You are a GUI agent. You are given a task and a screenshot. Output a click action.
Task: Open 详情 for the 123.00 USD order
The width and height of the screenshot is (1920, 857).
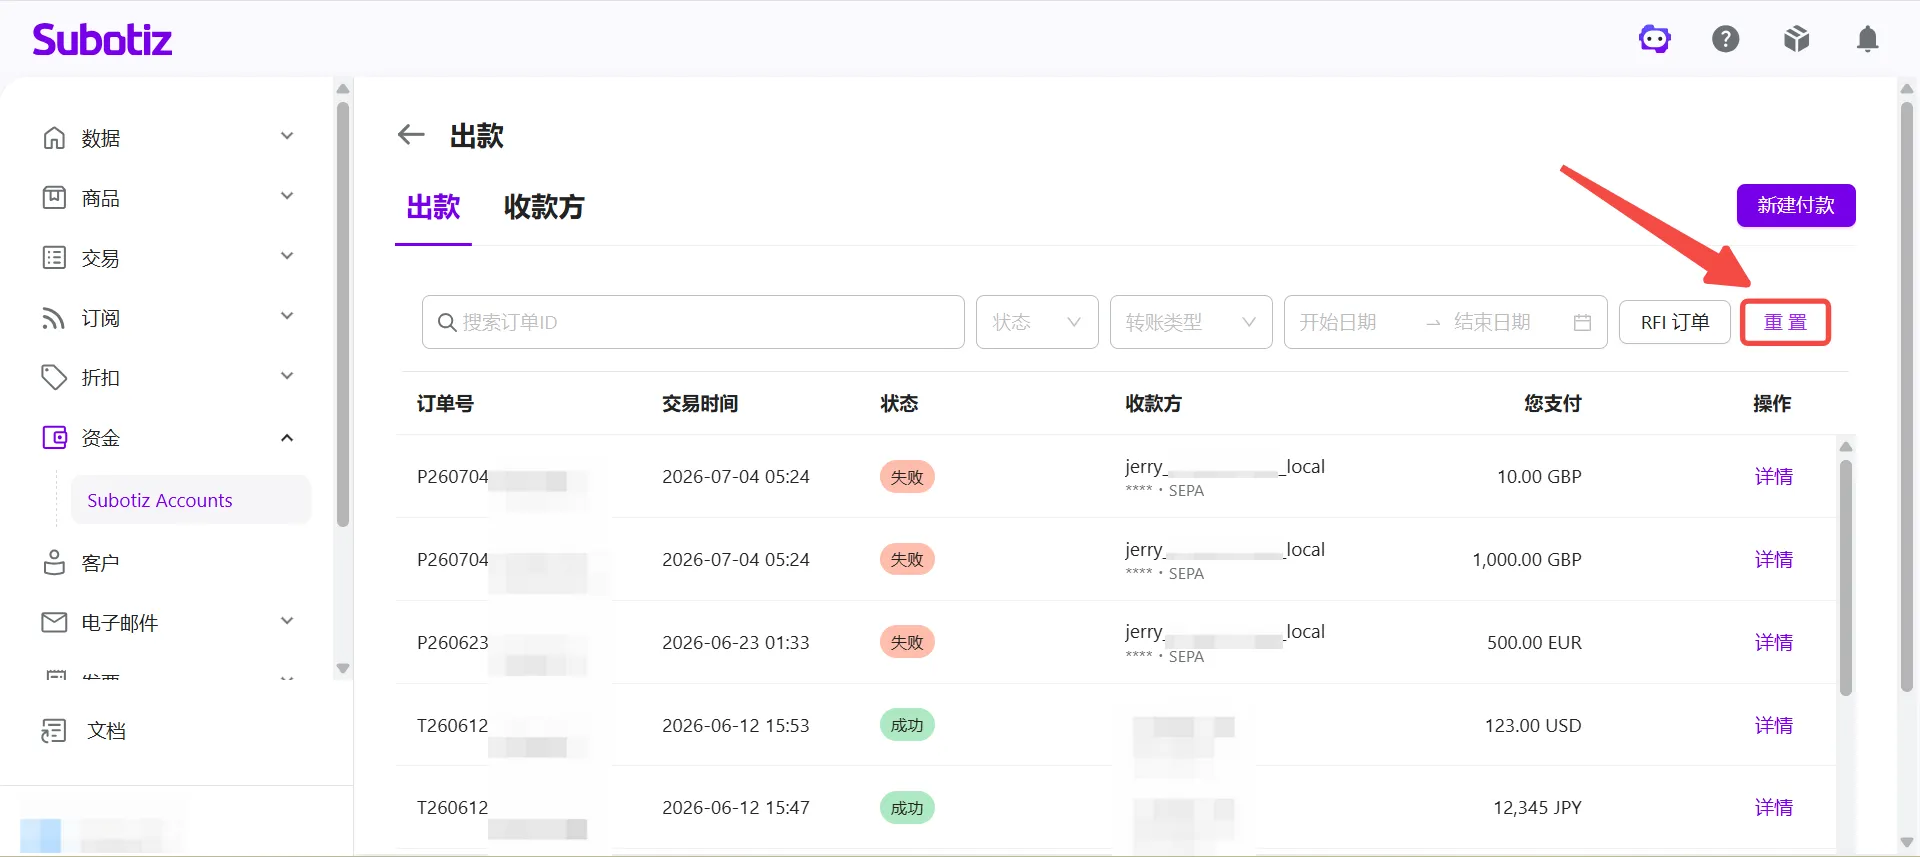coord(1773,726)
